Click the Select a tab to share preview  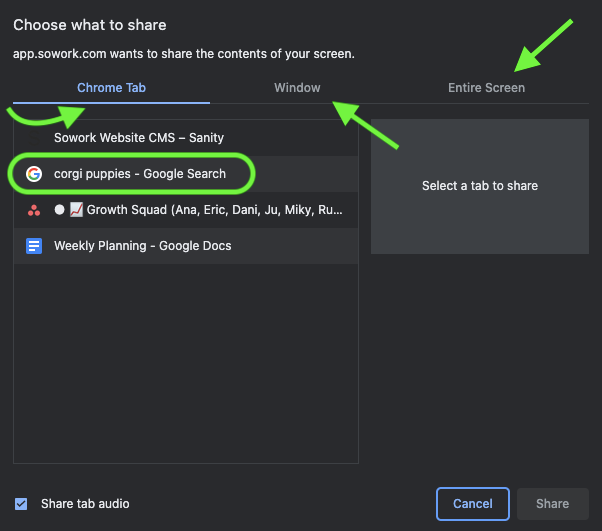pyautogui.click(x=480, y=186)
